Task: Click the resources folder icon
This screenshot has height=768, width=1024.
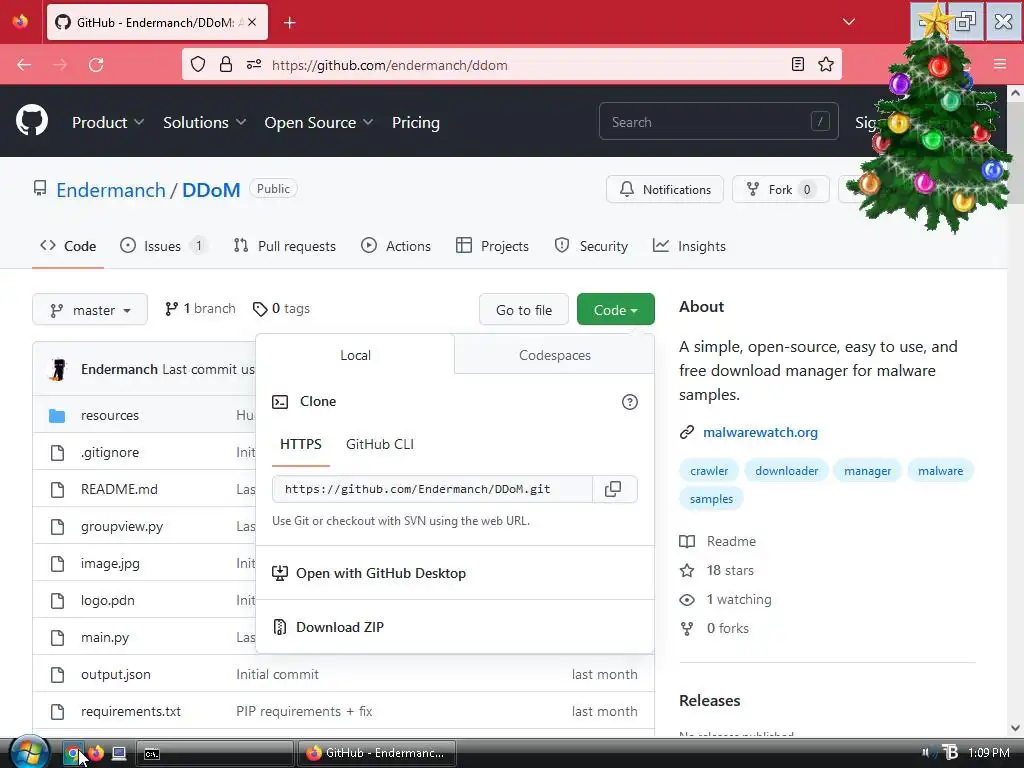Action: (x=57, y=415)
